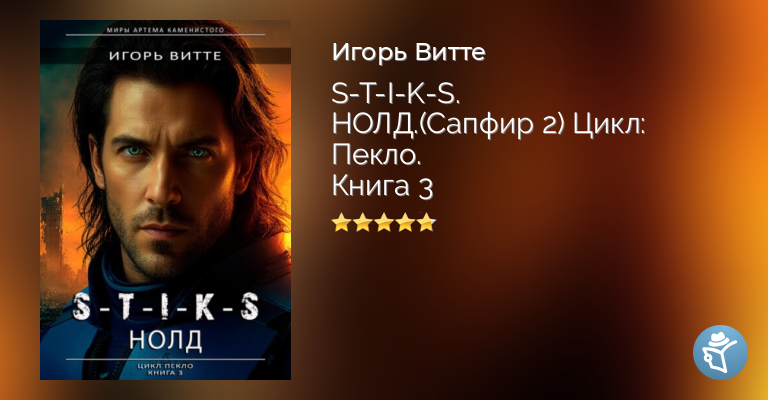This screenshot has width=768, height=400.
Task: Click the НОЛД.(Сапфир 2) Цикл: title line
Action: point(489,125)
